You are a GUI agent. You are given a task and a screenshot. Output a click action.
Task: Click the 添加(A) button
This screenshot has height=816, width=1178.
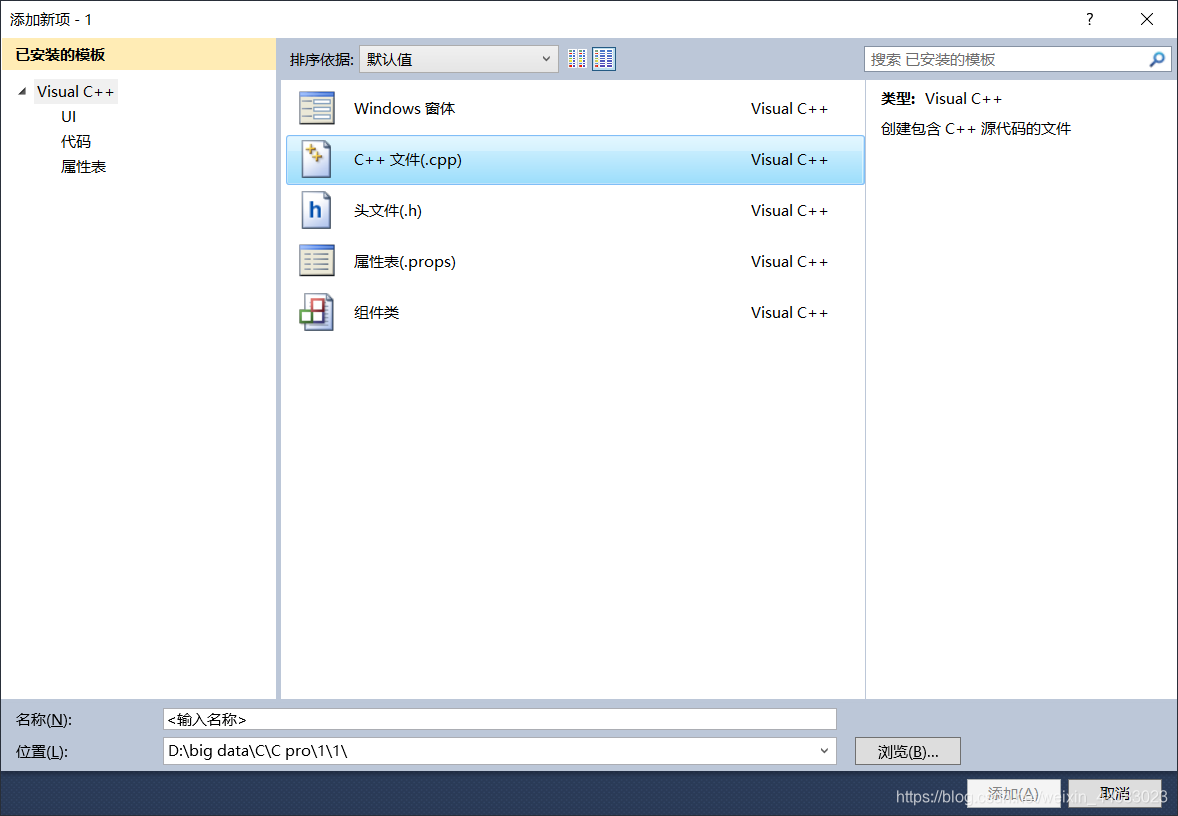(1013, 793)
